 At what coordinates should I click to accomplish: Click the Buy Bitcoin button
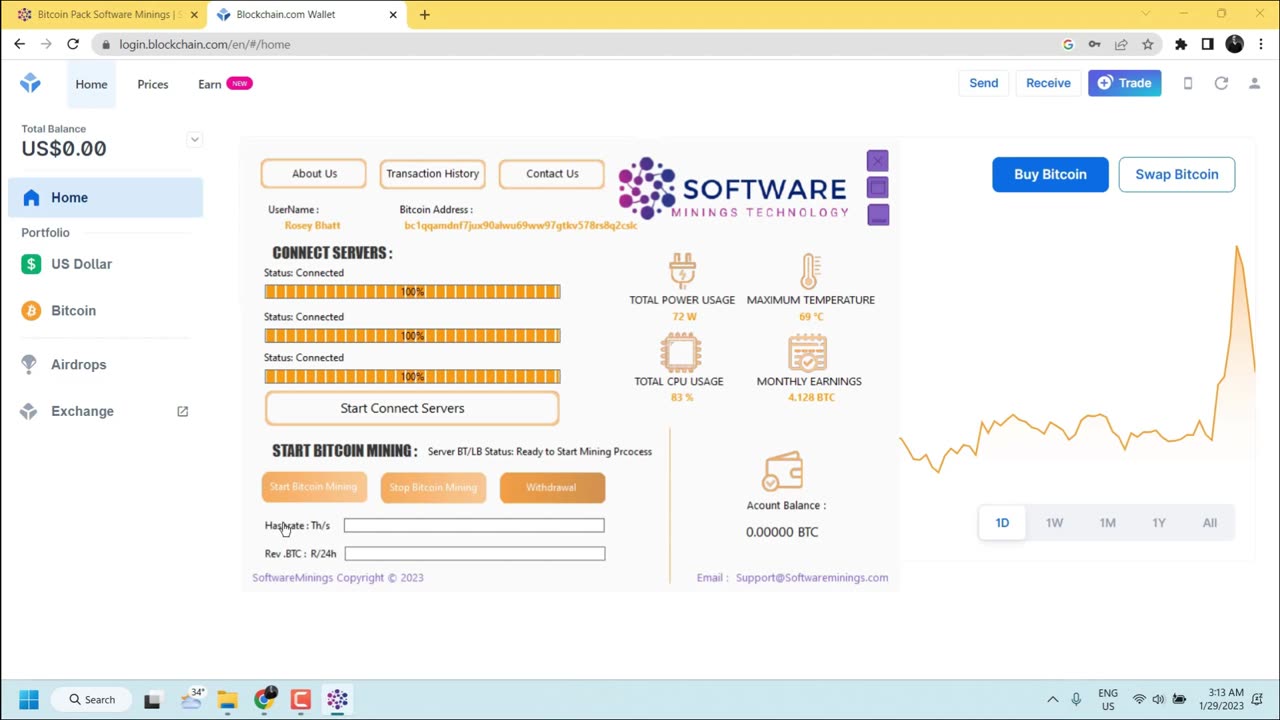pyautogui.click(x=1050, y=174)
